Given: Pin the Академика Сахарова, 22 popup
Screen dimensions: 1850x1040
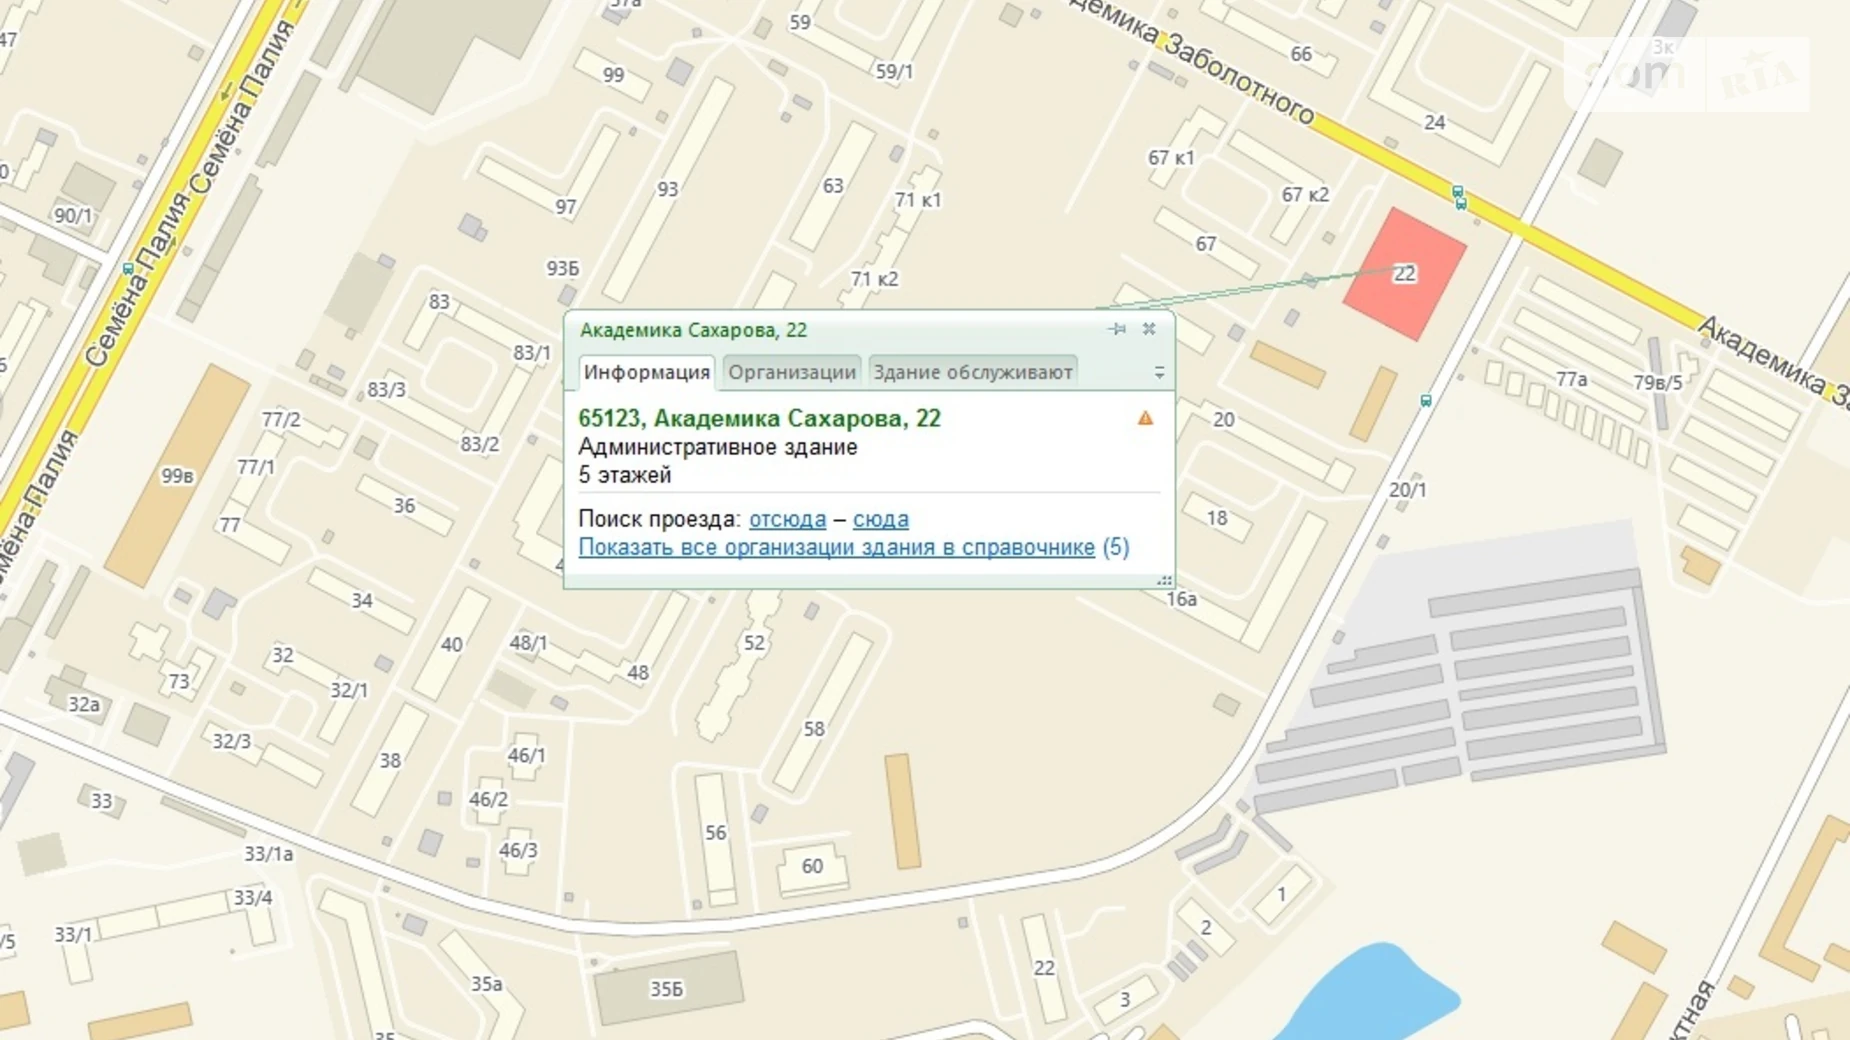Looking at the screenshot, I should pos(1117,329).
